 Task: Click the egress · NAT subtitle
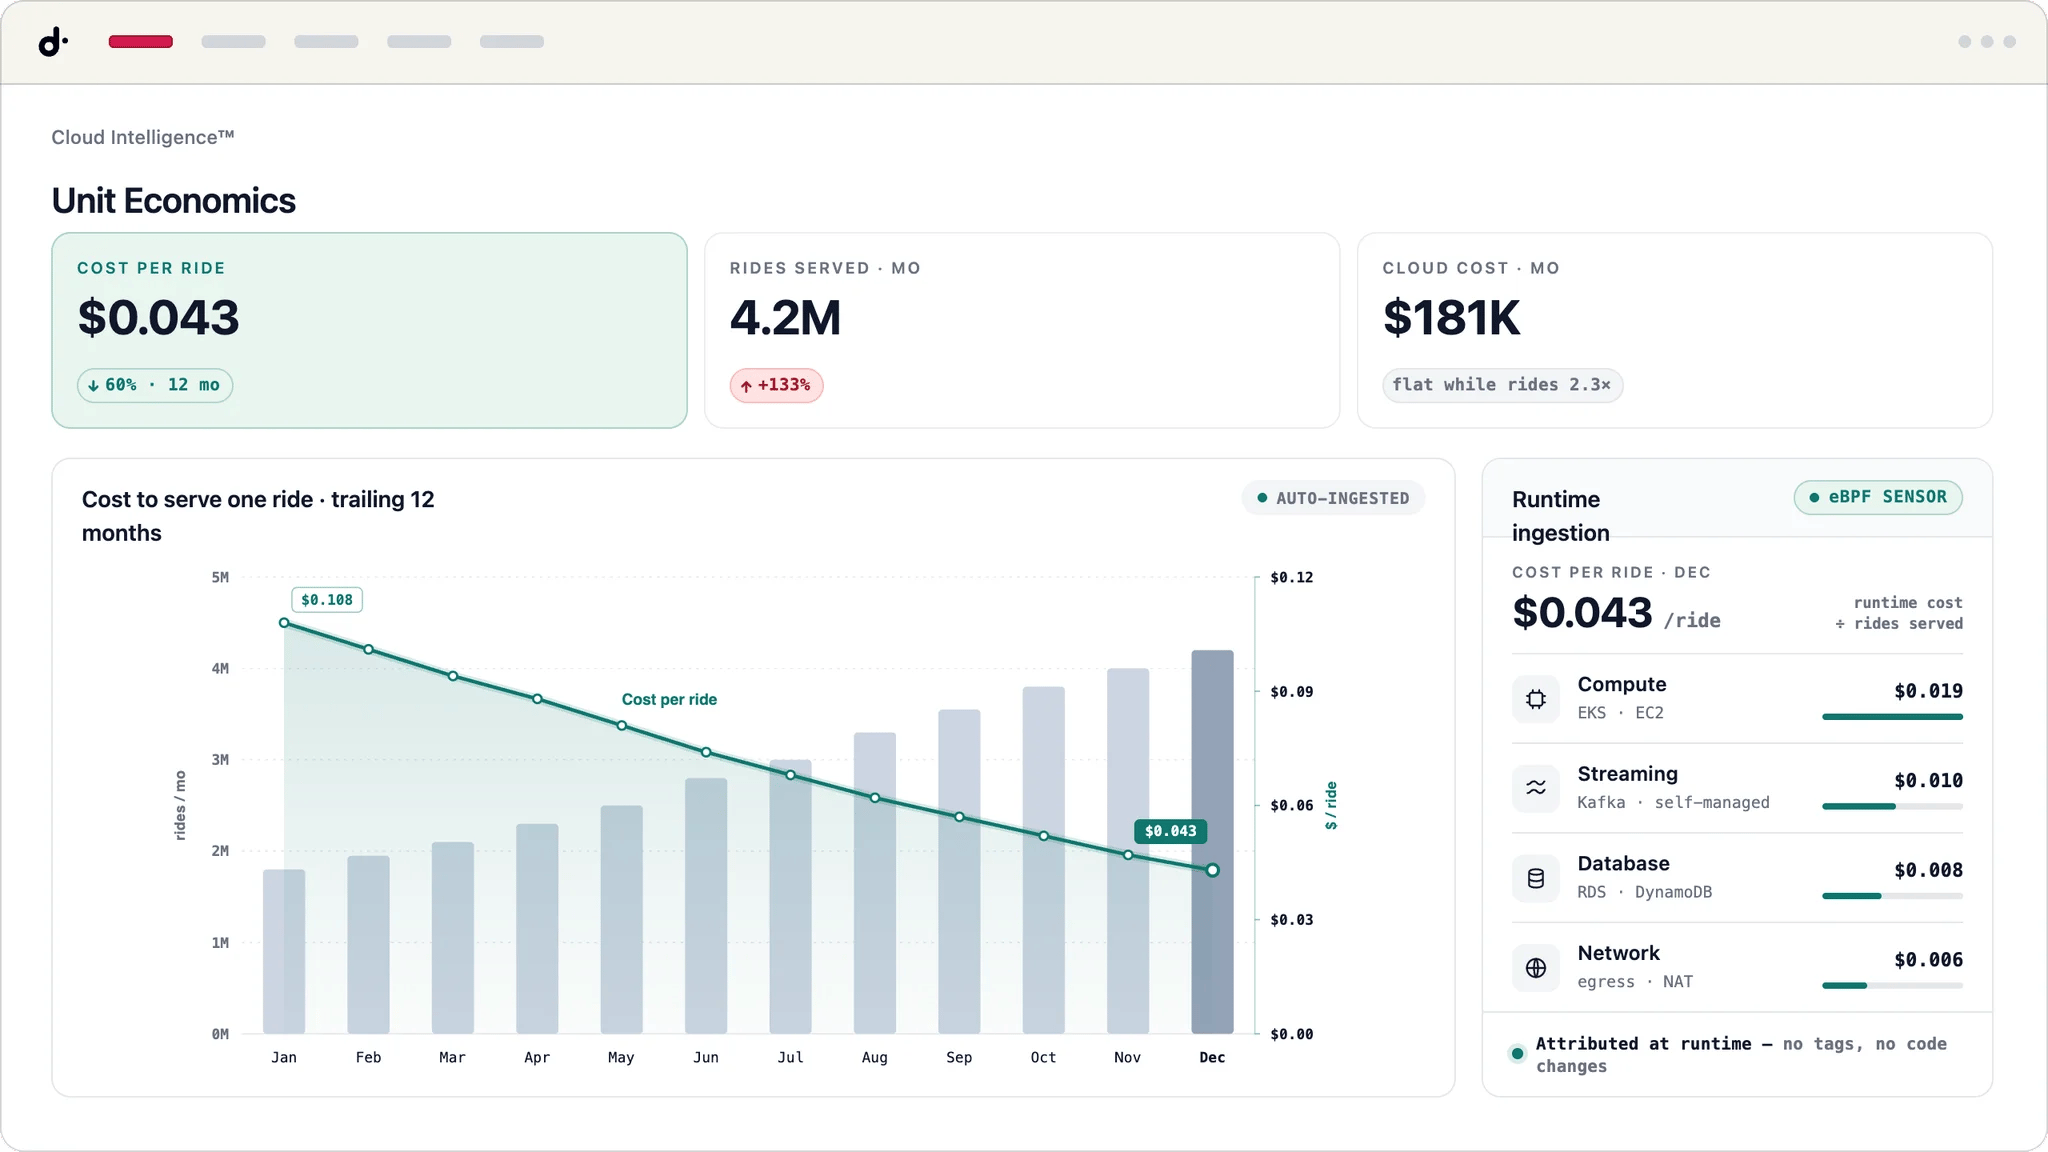click(x=1635, y=982)
